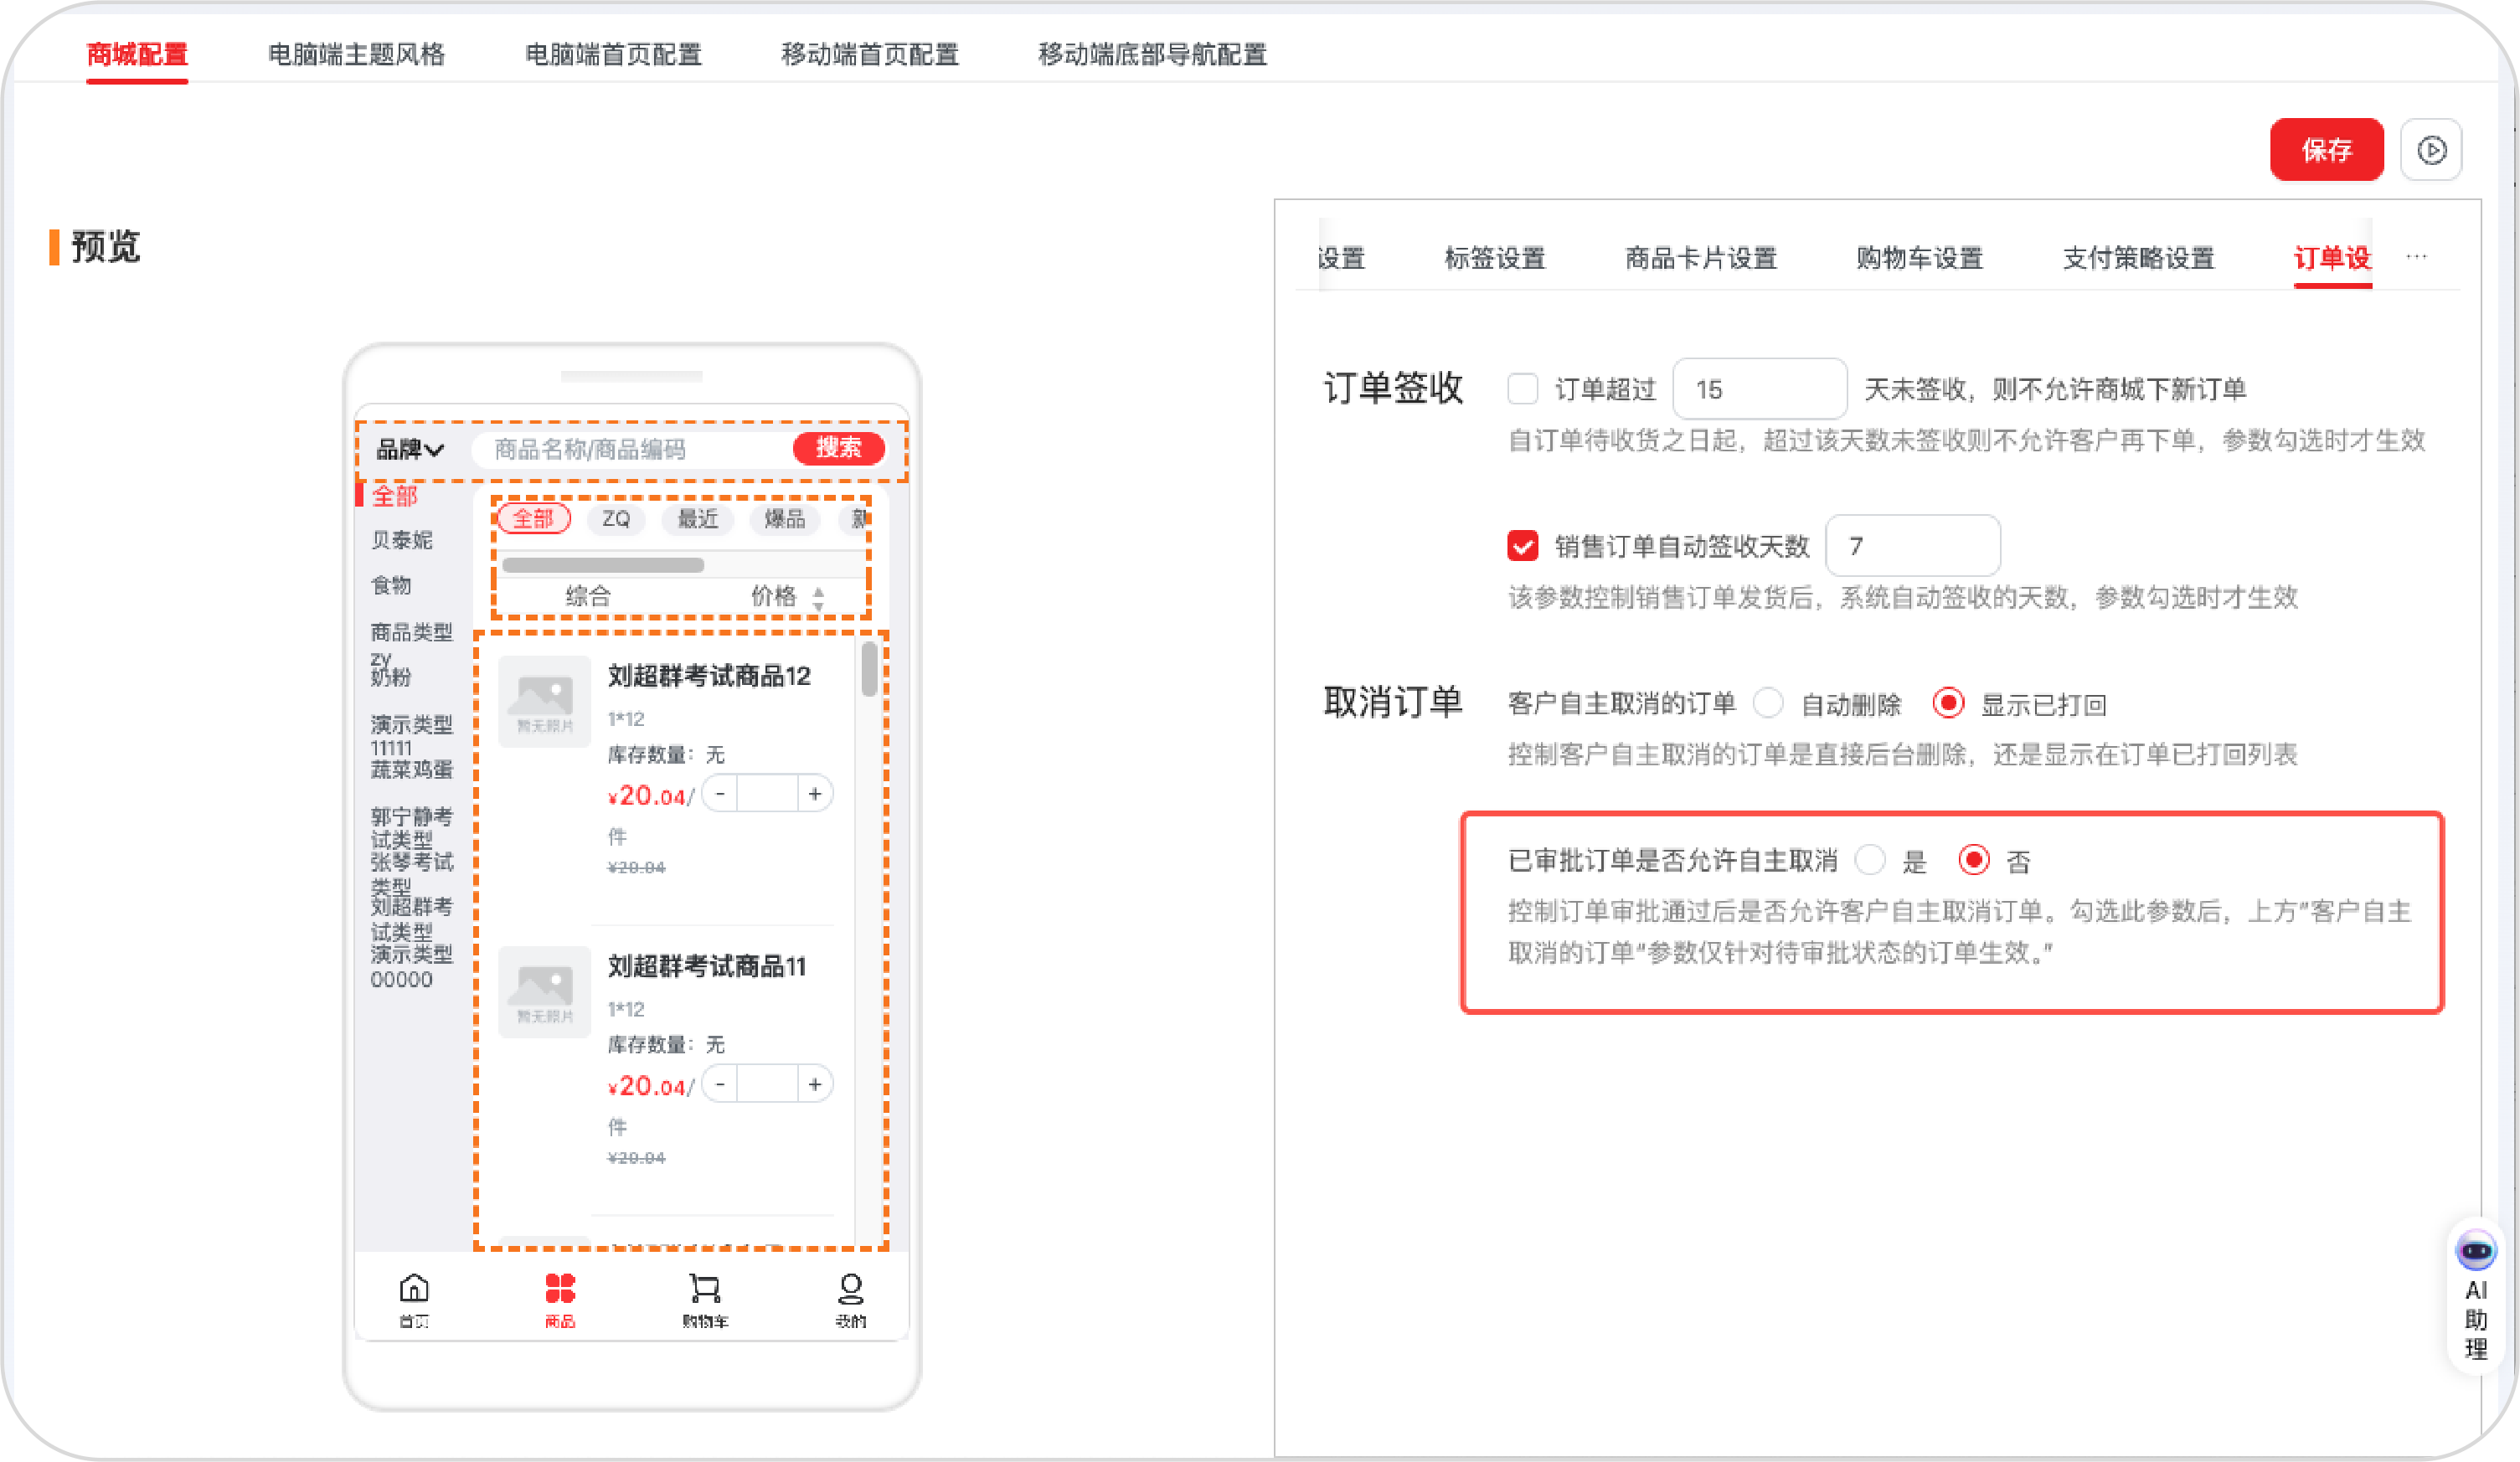Uncheck 销售订单自动签收天数 checkbox
Viewport: 2520px width, 1462px height.
(x=1523, y=546)
